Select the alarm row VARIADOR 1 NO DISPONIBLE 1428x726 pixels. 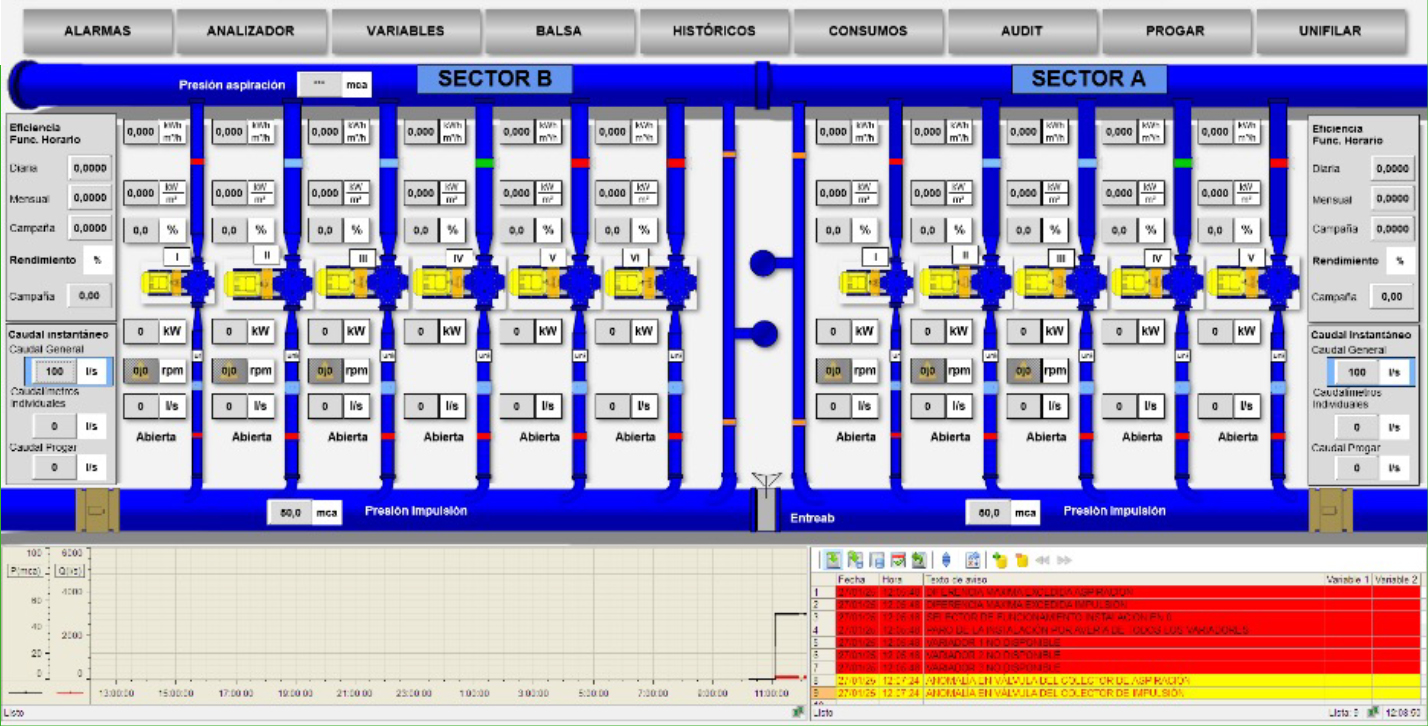coord(1000,642)
